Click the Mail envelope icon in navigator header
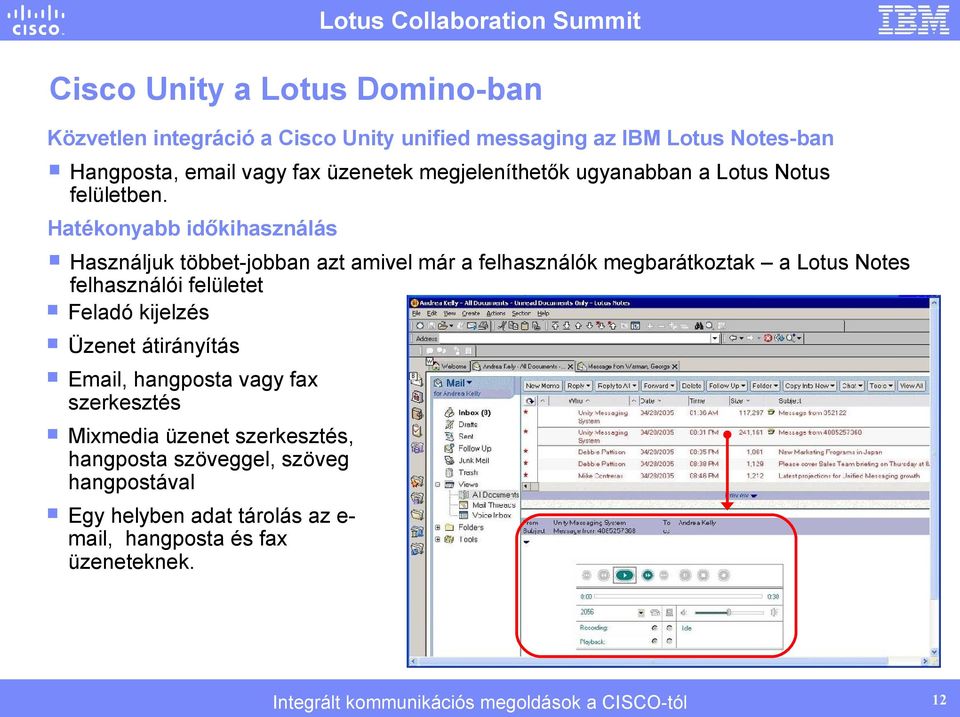Viewport: 960px width, 717px height. tap(438, 383)
